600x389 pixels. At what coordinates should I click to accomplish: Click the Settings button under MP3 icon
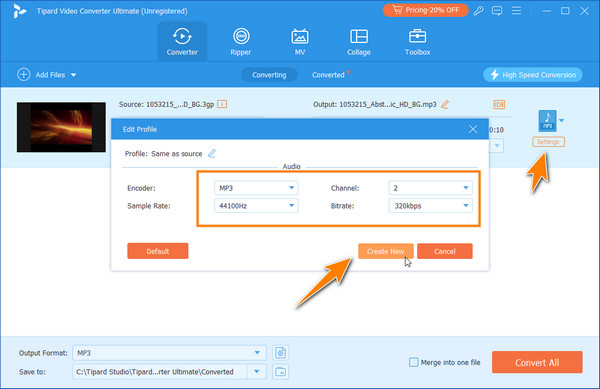pos(548,142)
